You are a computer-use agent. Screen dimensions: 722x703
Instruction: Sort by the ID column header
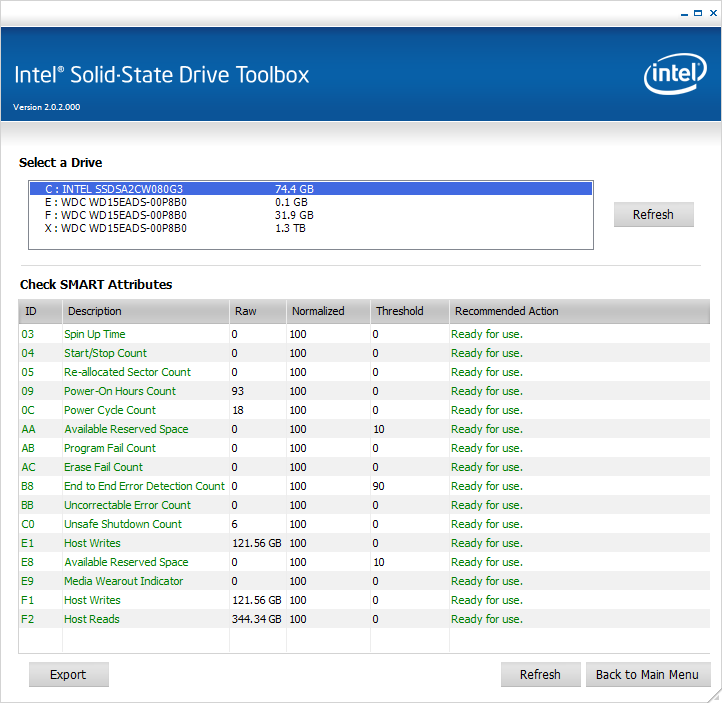pos(40,311)
